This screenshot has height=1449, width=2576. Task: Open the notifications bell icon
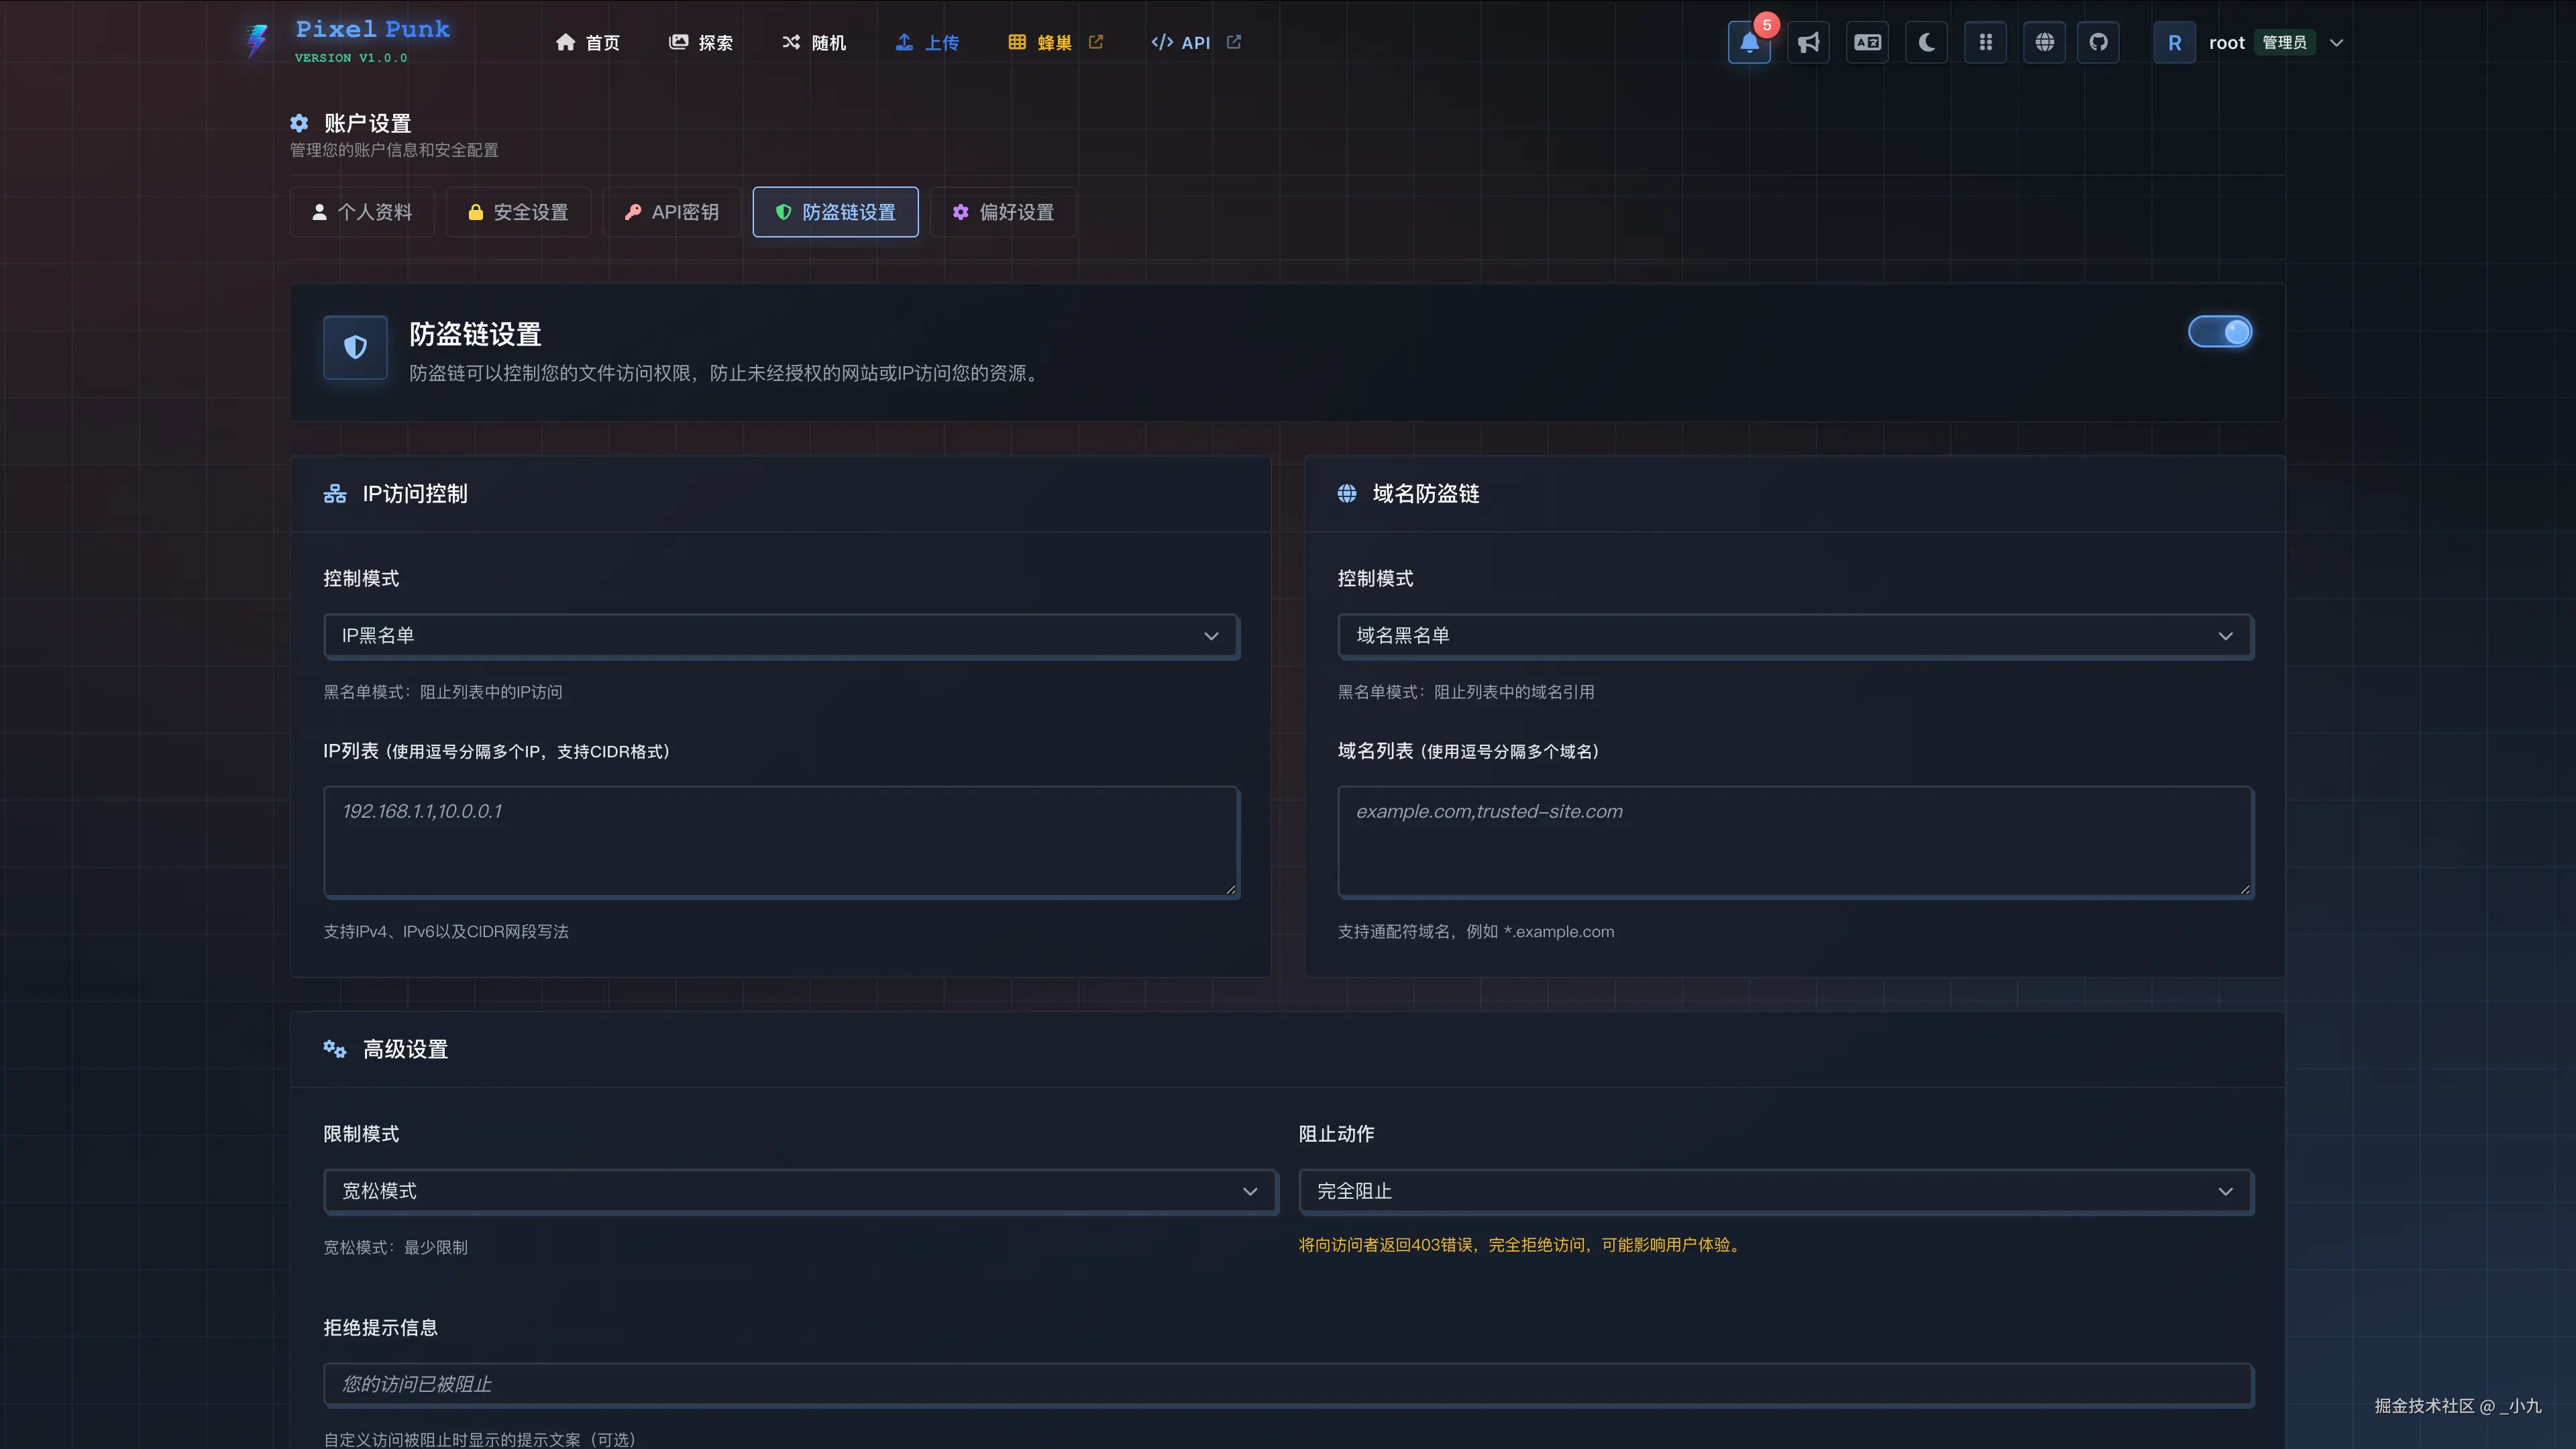coord(1749,42)
